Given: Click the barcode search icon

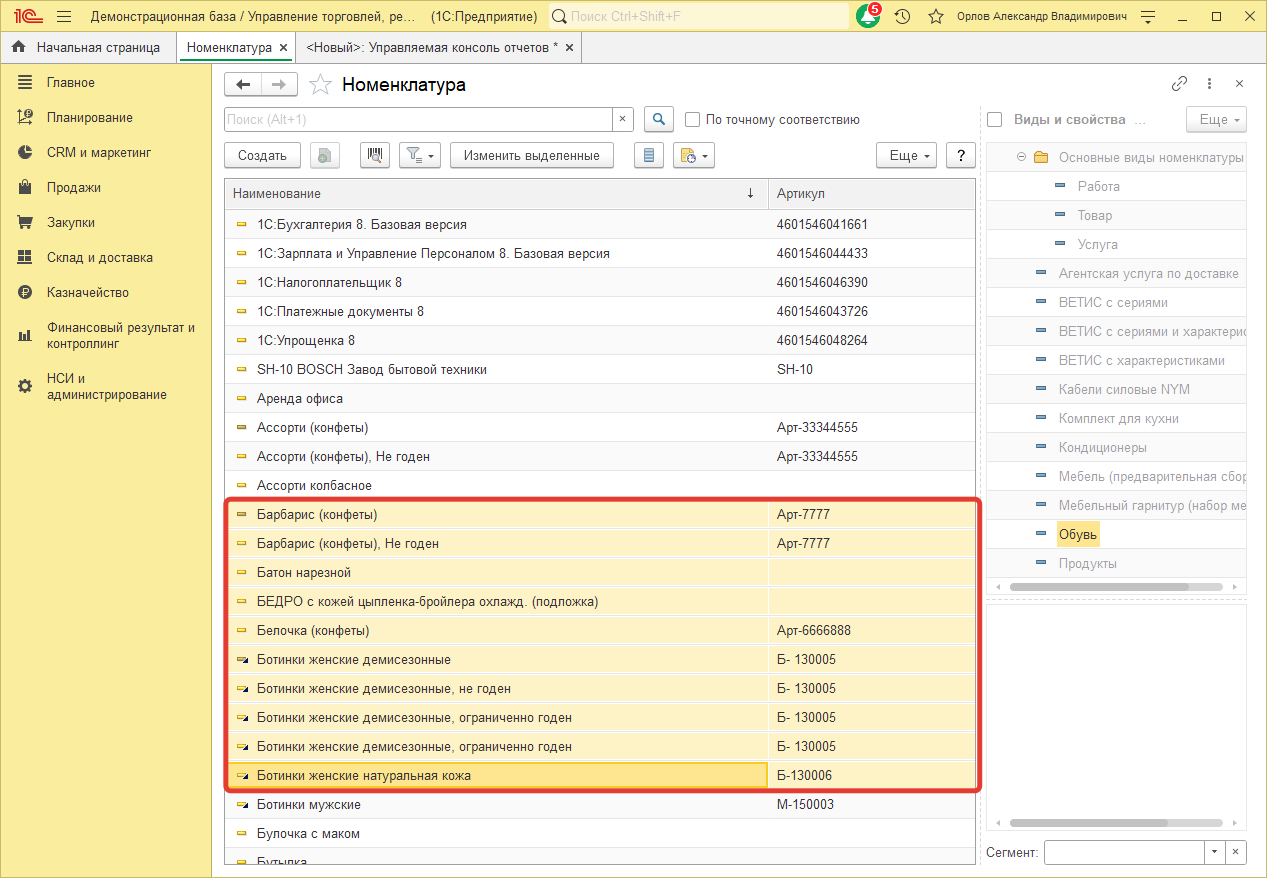Looking at the screenshot, I should [x=375, y=155].
